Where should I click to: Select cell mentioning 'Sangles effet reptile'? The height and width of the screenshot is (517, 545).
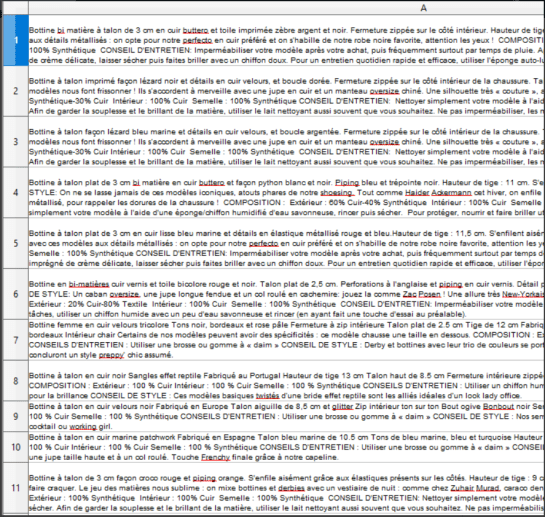pyautogui.click(x=287, y=380)
